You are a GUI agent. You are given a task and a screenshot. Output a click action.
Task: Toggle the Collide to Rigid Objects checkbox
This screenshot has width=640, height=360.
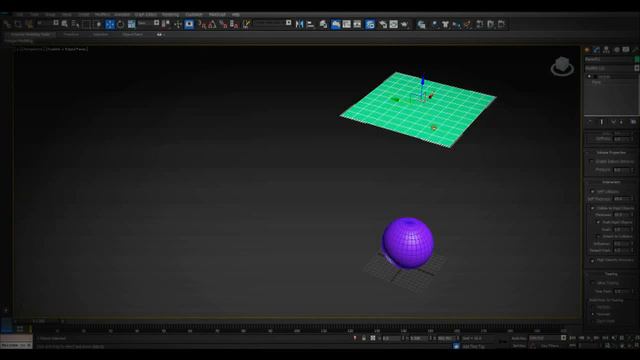point(593,208)
